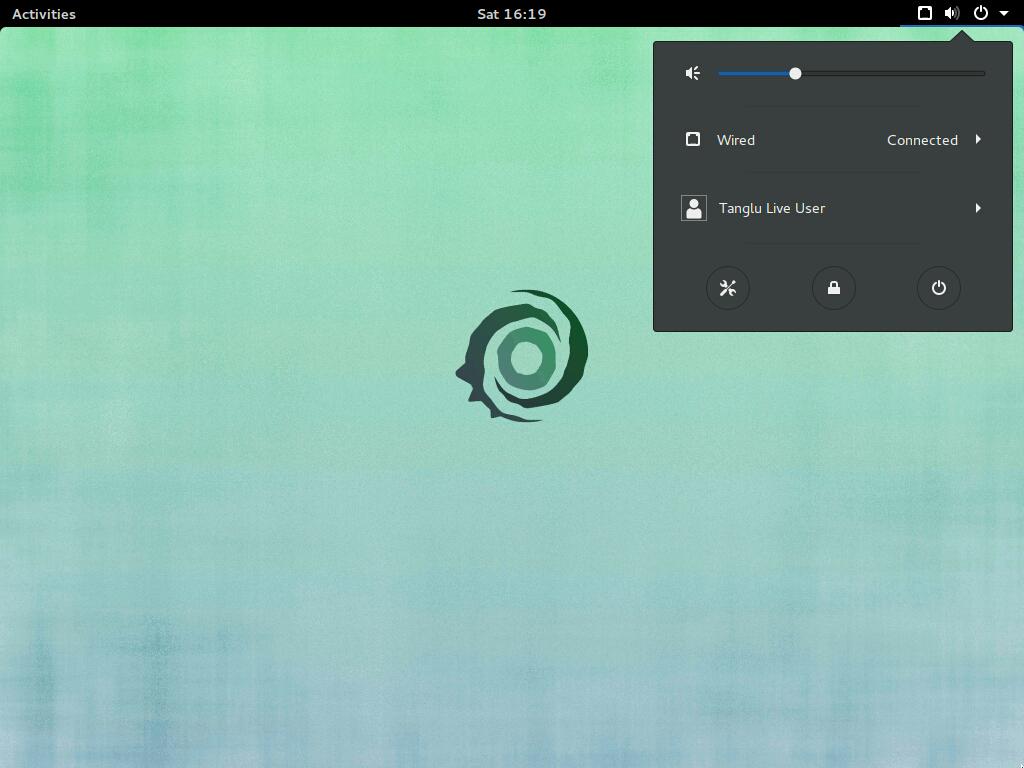Screen dimensions: 1024x768
Task: Click the power off round button
Action: (x=938, y=288)
